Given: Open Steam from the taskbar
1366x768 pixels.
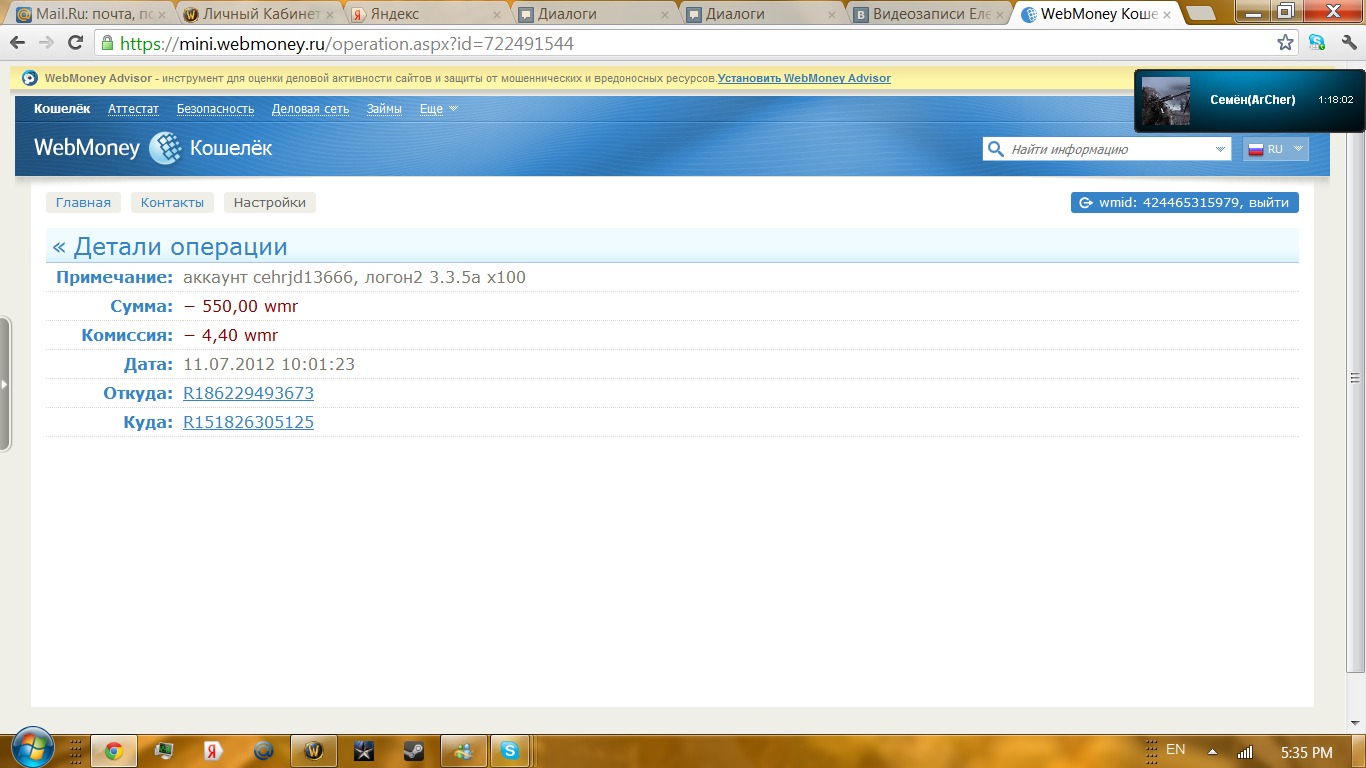Looking at the screenshot, I should 411,751.
